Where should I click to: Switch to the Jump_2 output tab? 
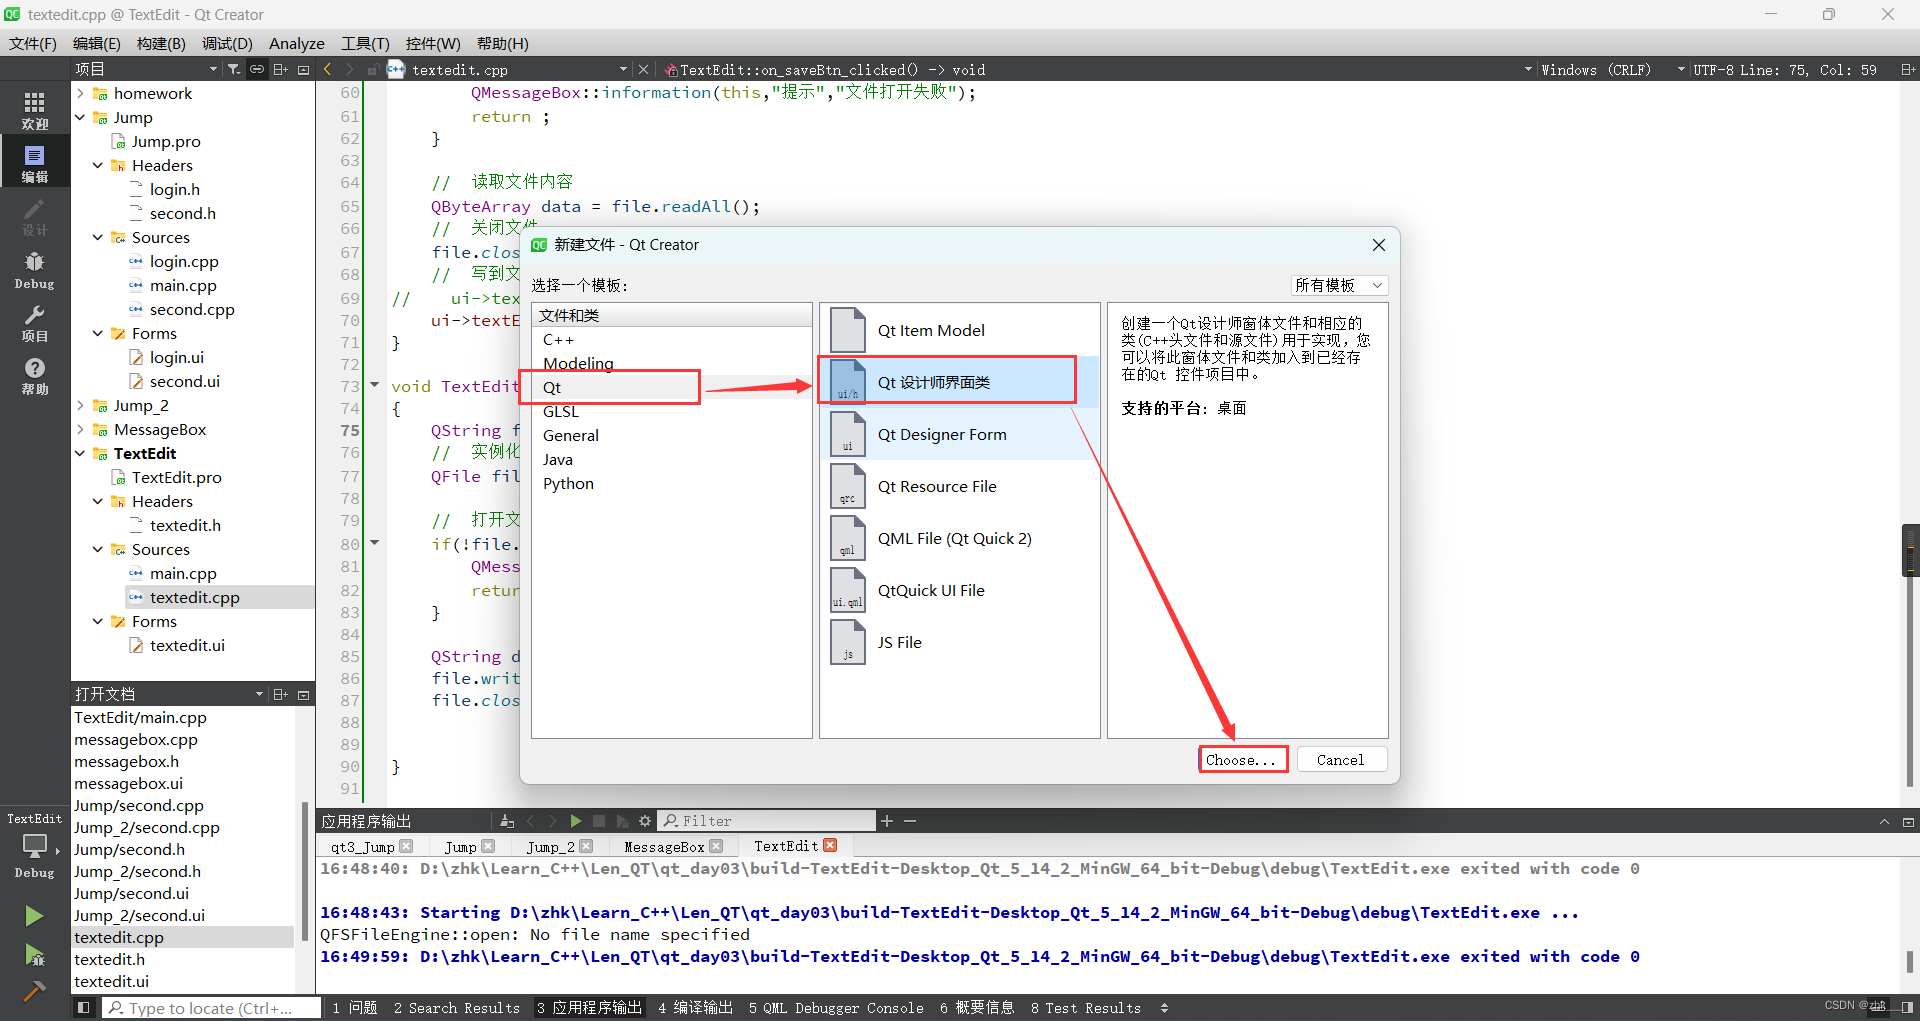(551, 847)
